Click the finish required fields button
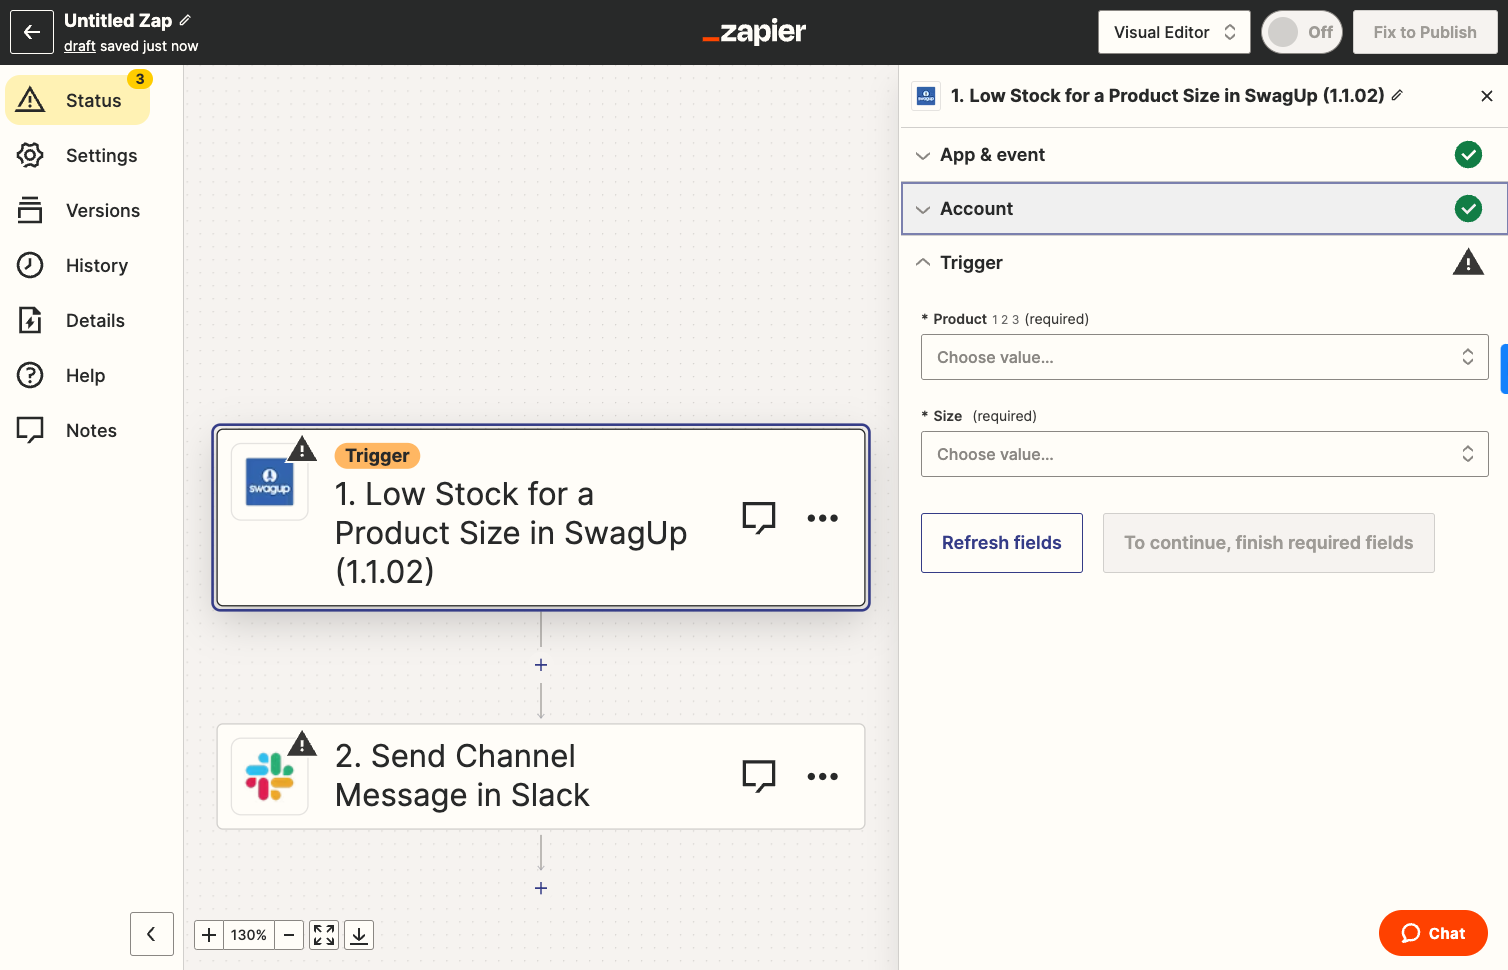 1268,543
